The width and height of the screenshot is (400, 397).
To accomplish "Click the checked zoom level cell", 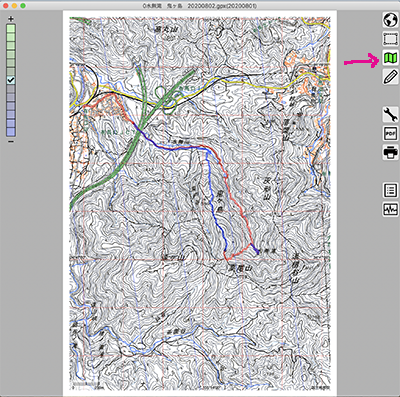I will [x=11, y=80].
